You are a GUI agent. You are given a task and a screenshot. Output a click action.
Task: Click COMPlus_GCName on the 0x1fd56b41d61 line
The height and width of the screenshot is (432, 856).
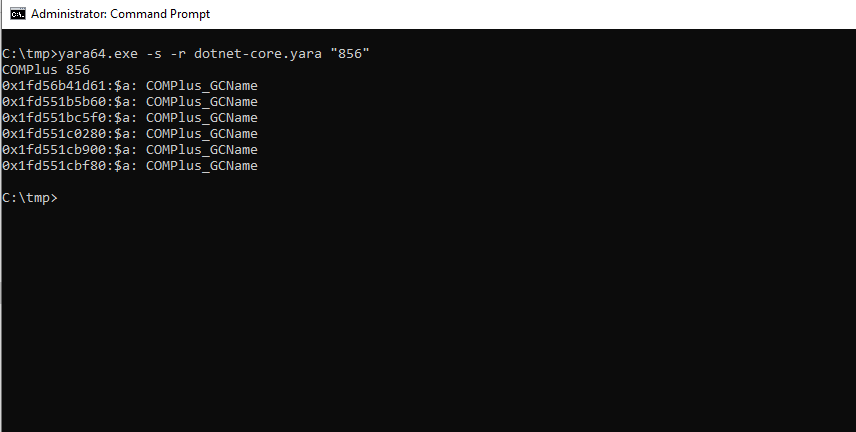(202, 85)
